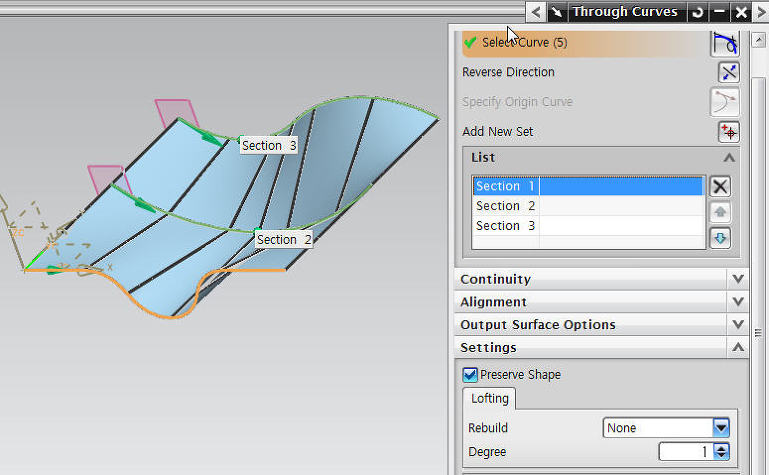The height and width of the screenshot is (475, 769).
Task: Click the previous arrow left of title bar
Action: (536, 12)
